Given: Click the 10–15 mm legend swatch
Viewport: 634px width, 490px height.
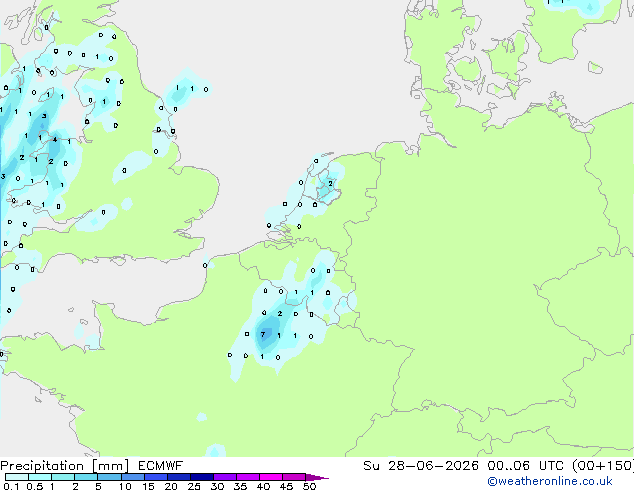Looking at the screenshot, I should pyautogui.click(x=132, y=477).
